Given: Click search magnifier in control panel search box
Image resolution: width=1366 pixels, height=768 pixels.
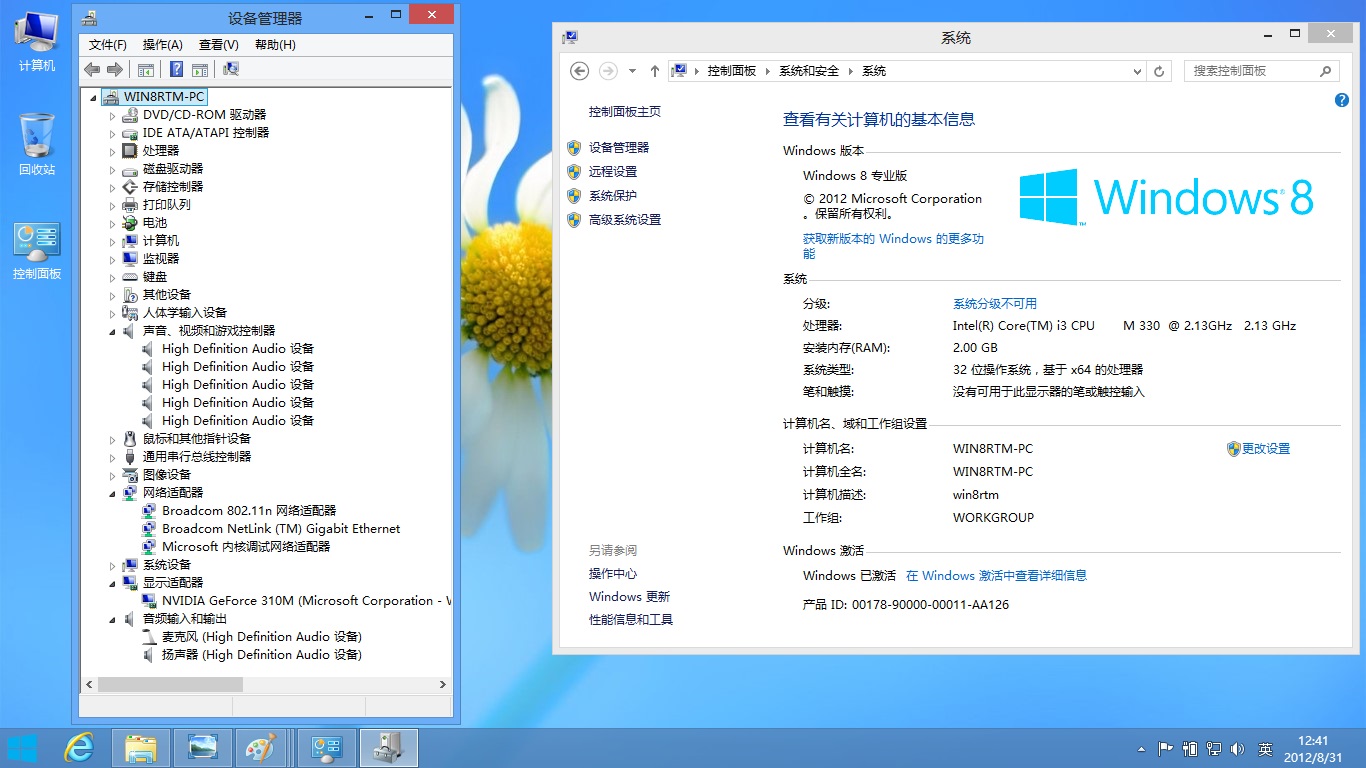Looking at the screenshot, I should 1326,71.
